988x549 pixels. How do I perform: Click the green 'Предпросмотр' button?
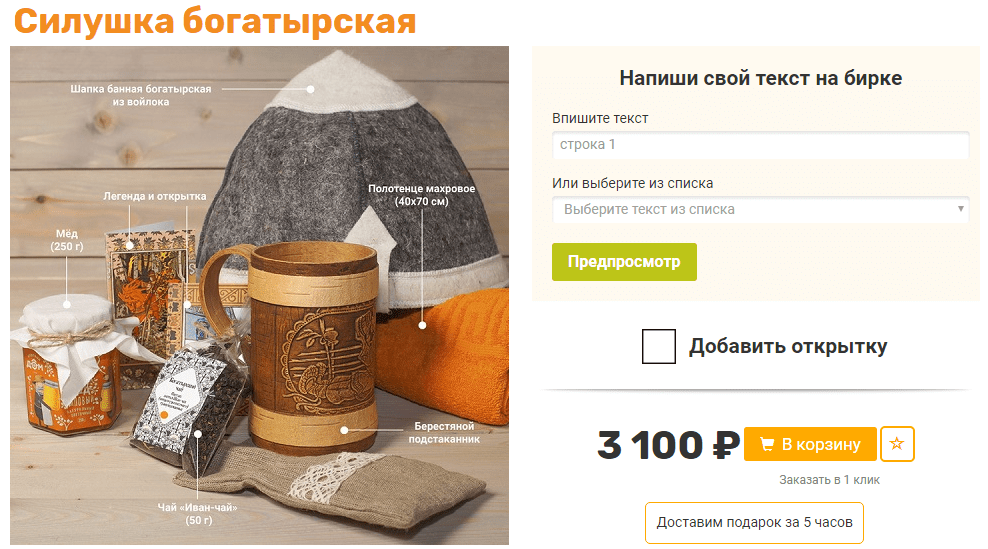click(624, 262)
